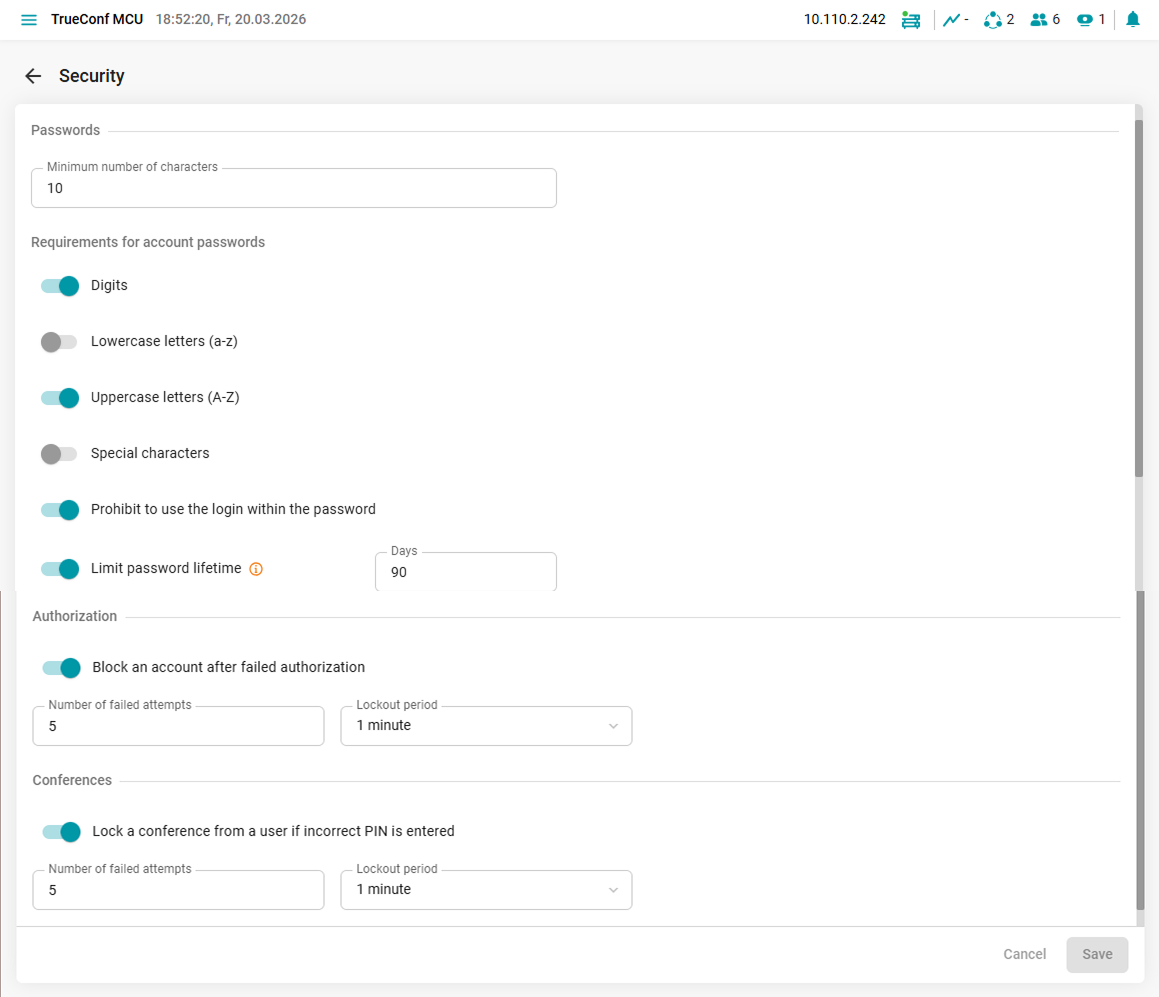Open the active conferences count icon

pos(992,20)
